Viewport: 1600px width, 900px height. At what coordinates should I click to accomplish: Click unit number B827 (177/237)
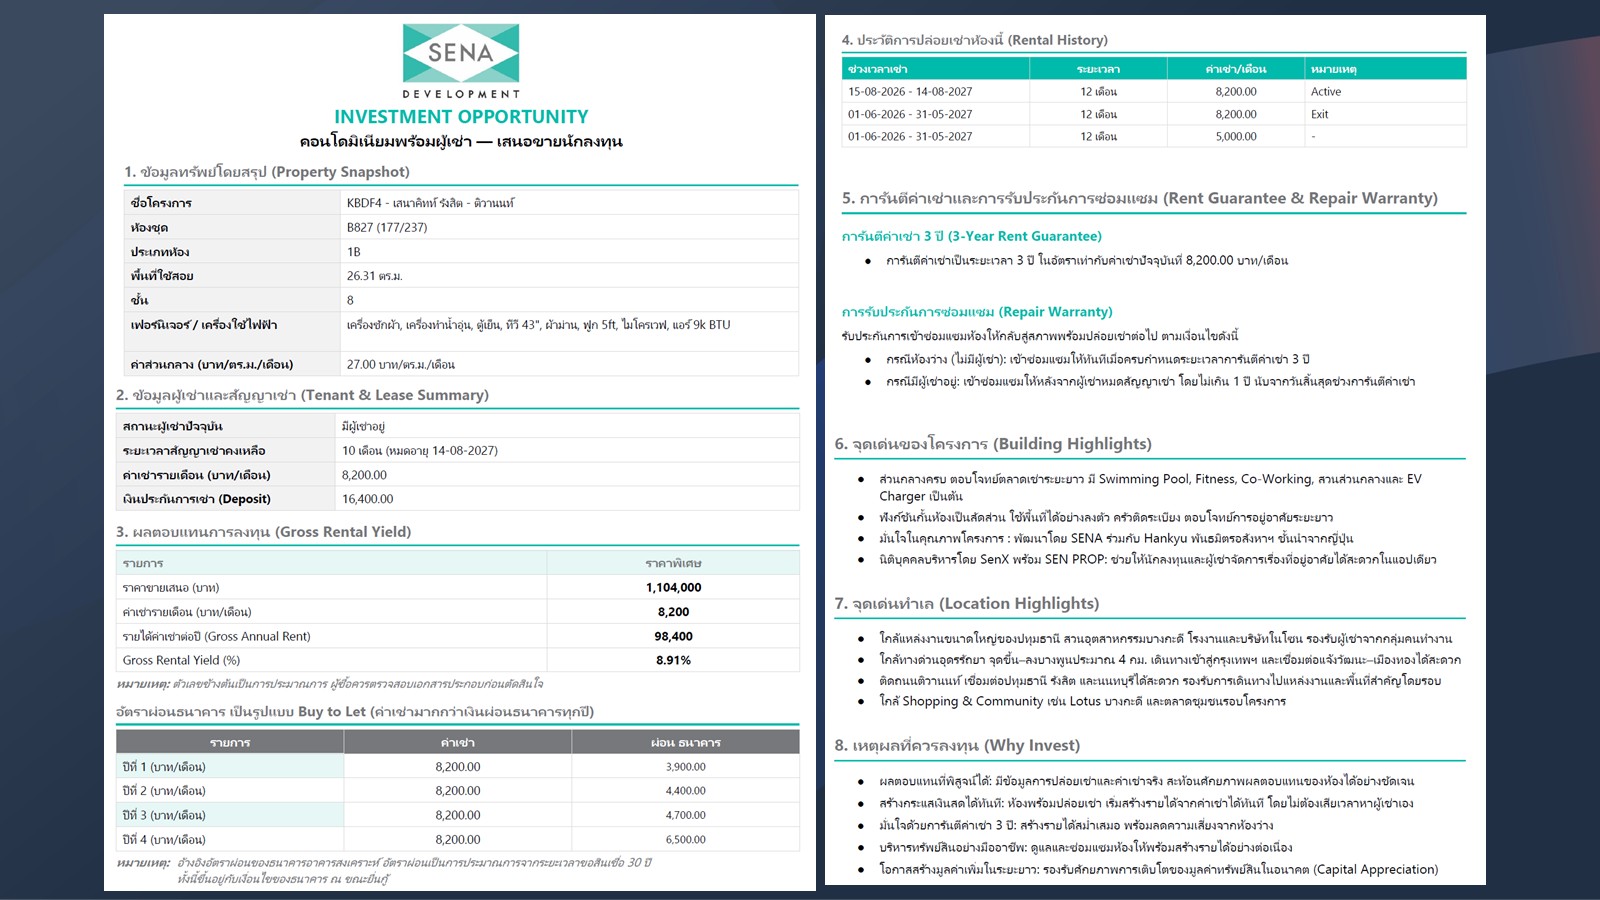[x=387, y=227]
